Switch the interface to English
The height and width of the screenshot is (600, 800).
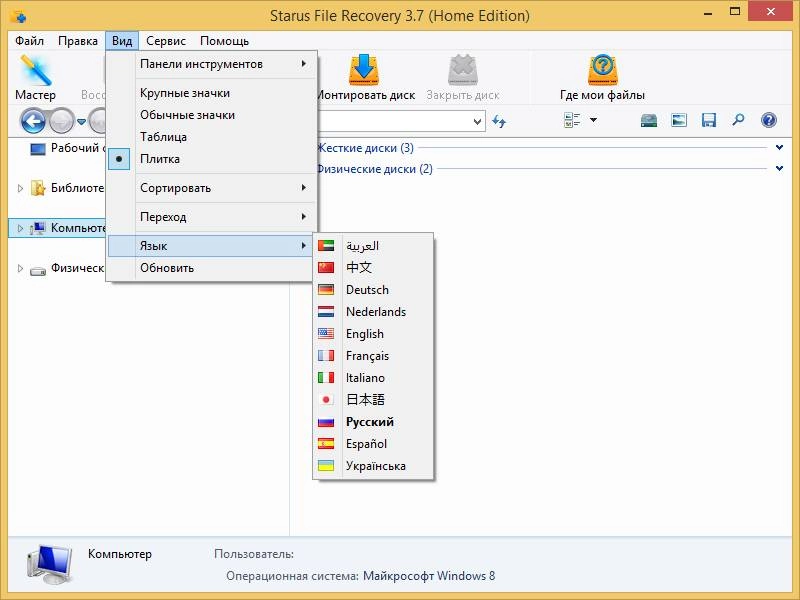(373, 334)
